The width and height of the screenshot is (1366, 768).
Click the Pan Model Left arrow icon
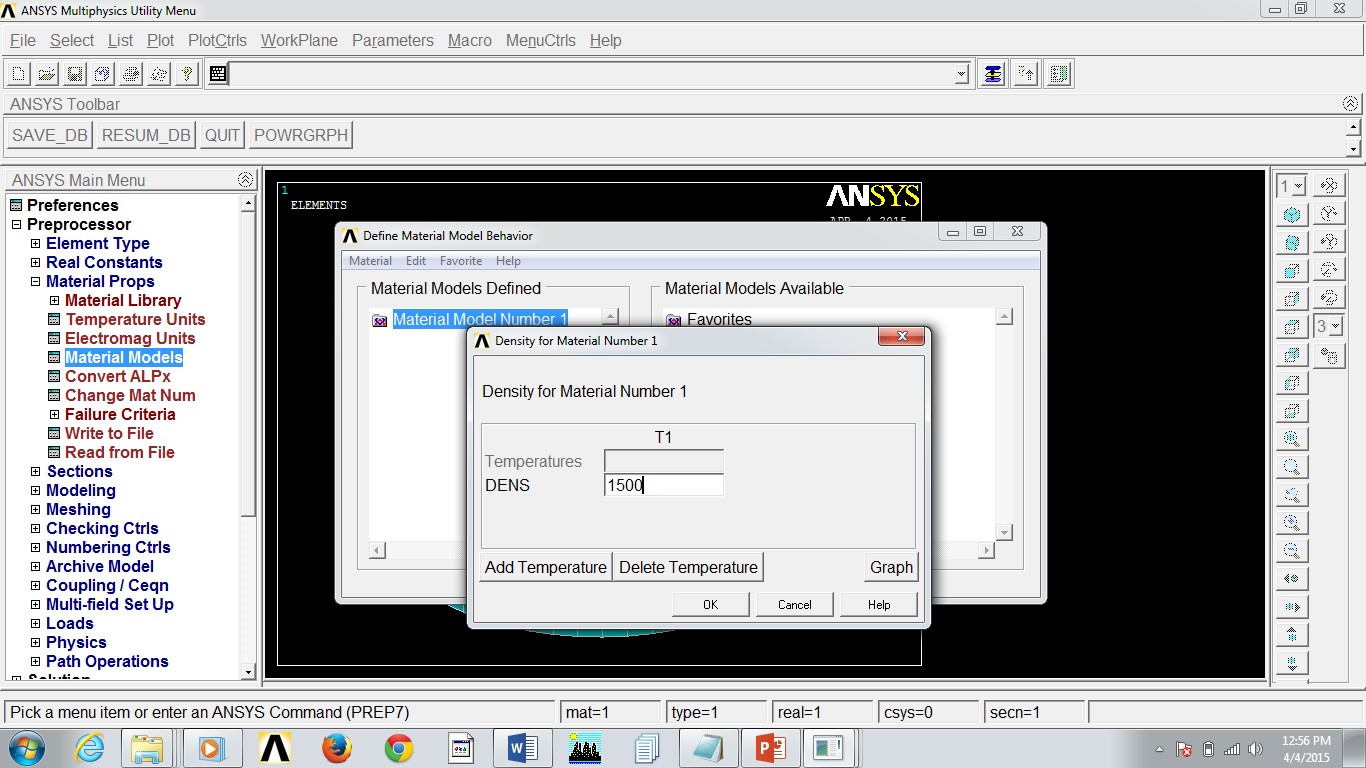1292,578
